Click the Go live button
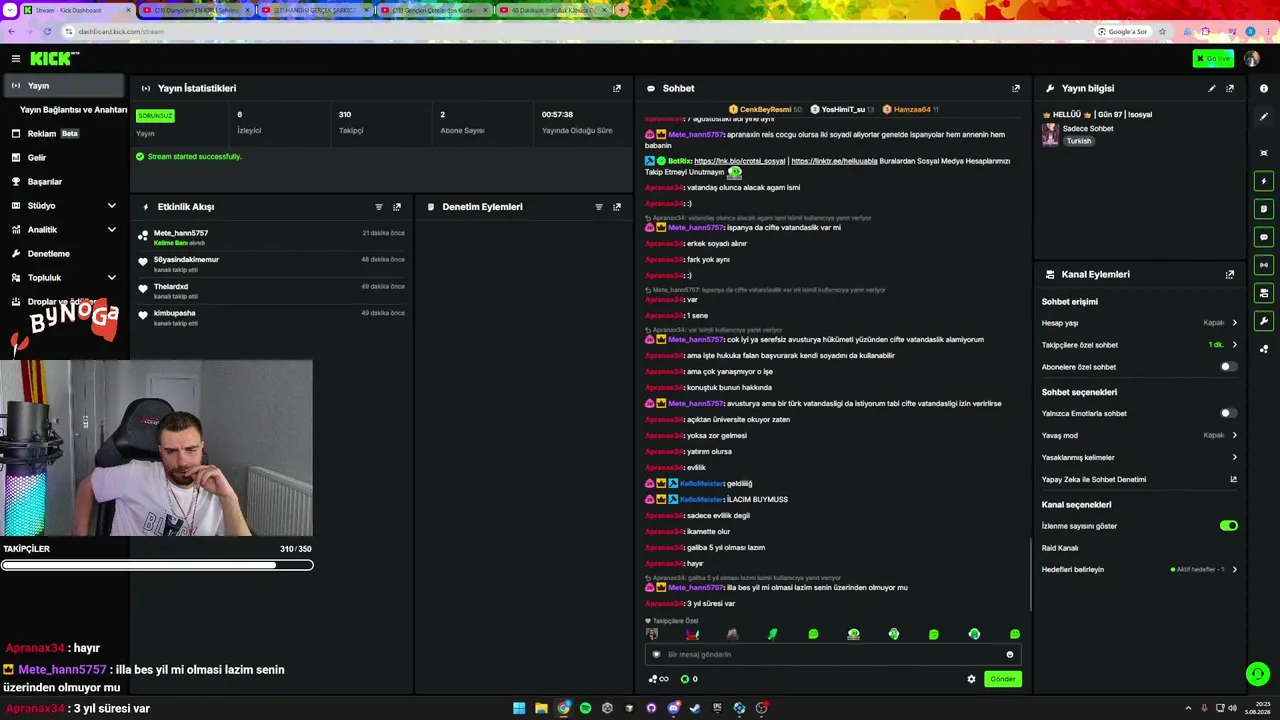The height and width of the screenshot is (720, 1280). [x=1213, y=59]
